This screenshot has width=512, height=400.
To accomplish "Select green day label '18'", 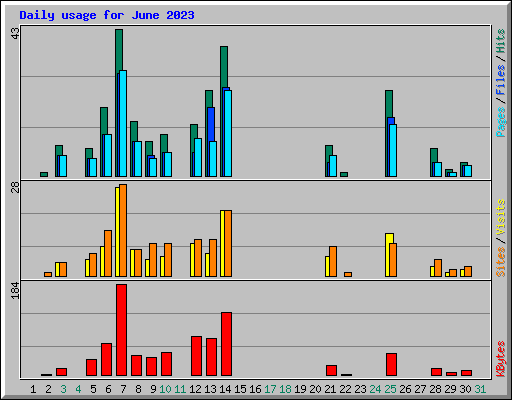I will click(x=285, y=389).
